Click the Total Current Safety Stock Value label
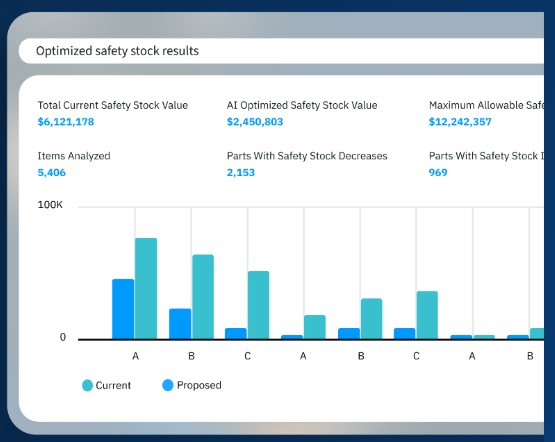 click(113, 105)
